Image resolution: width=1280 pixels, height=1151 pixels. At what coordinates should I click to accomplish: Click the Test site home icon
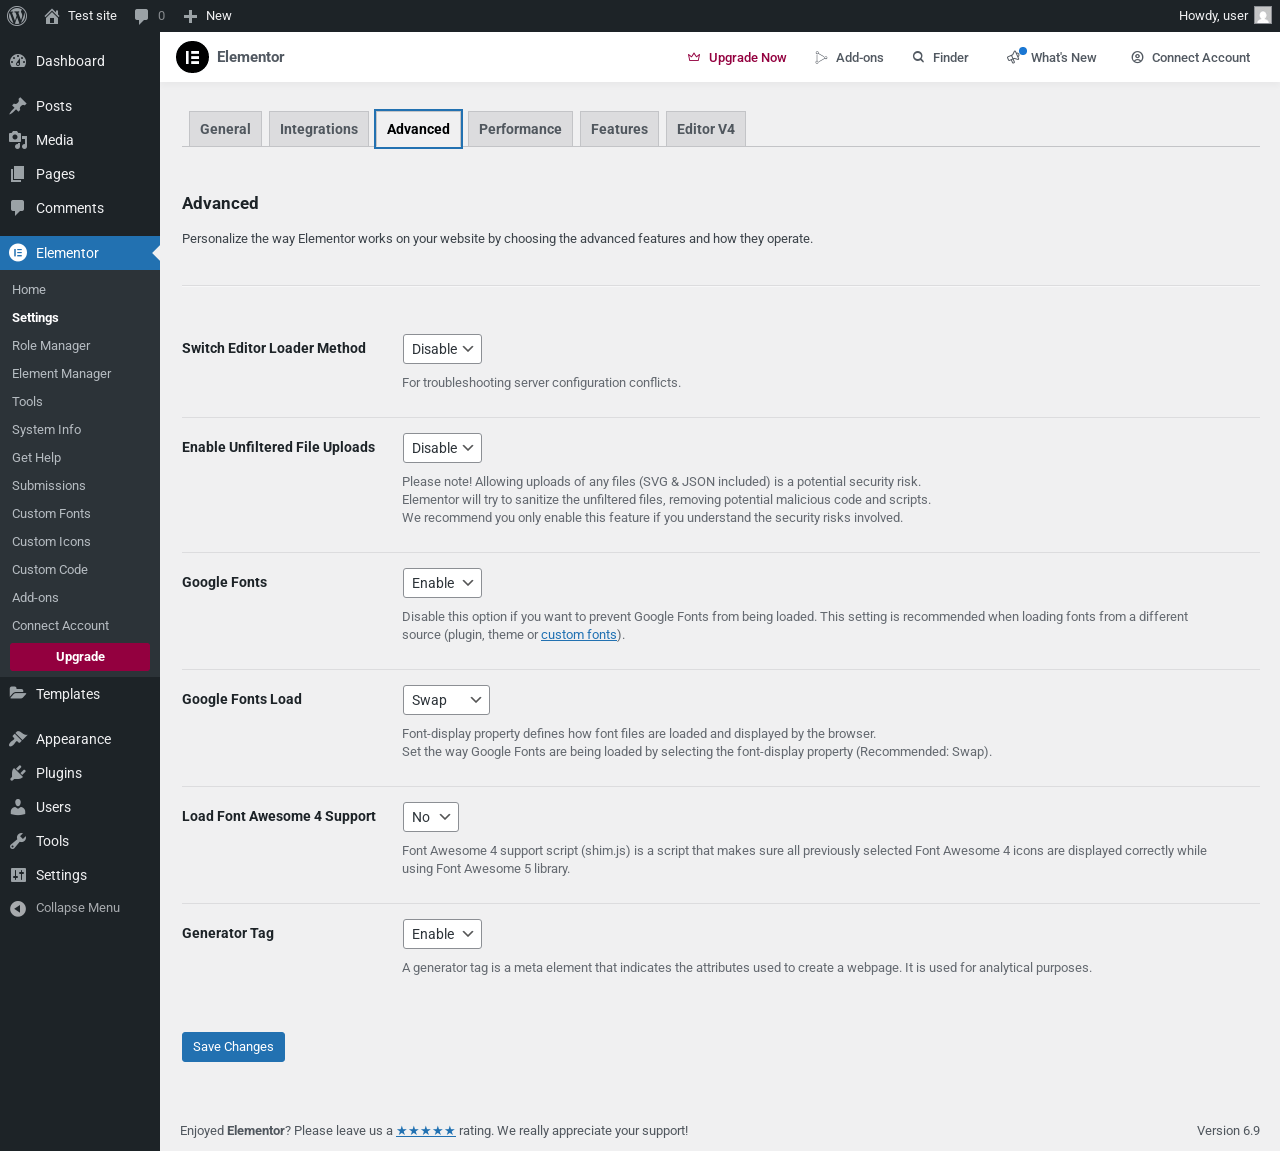[x=52, y=16]
